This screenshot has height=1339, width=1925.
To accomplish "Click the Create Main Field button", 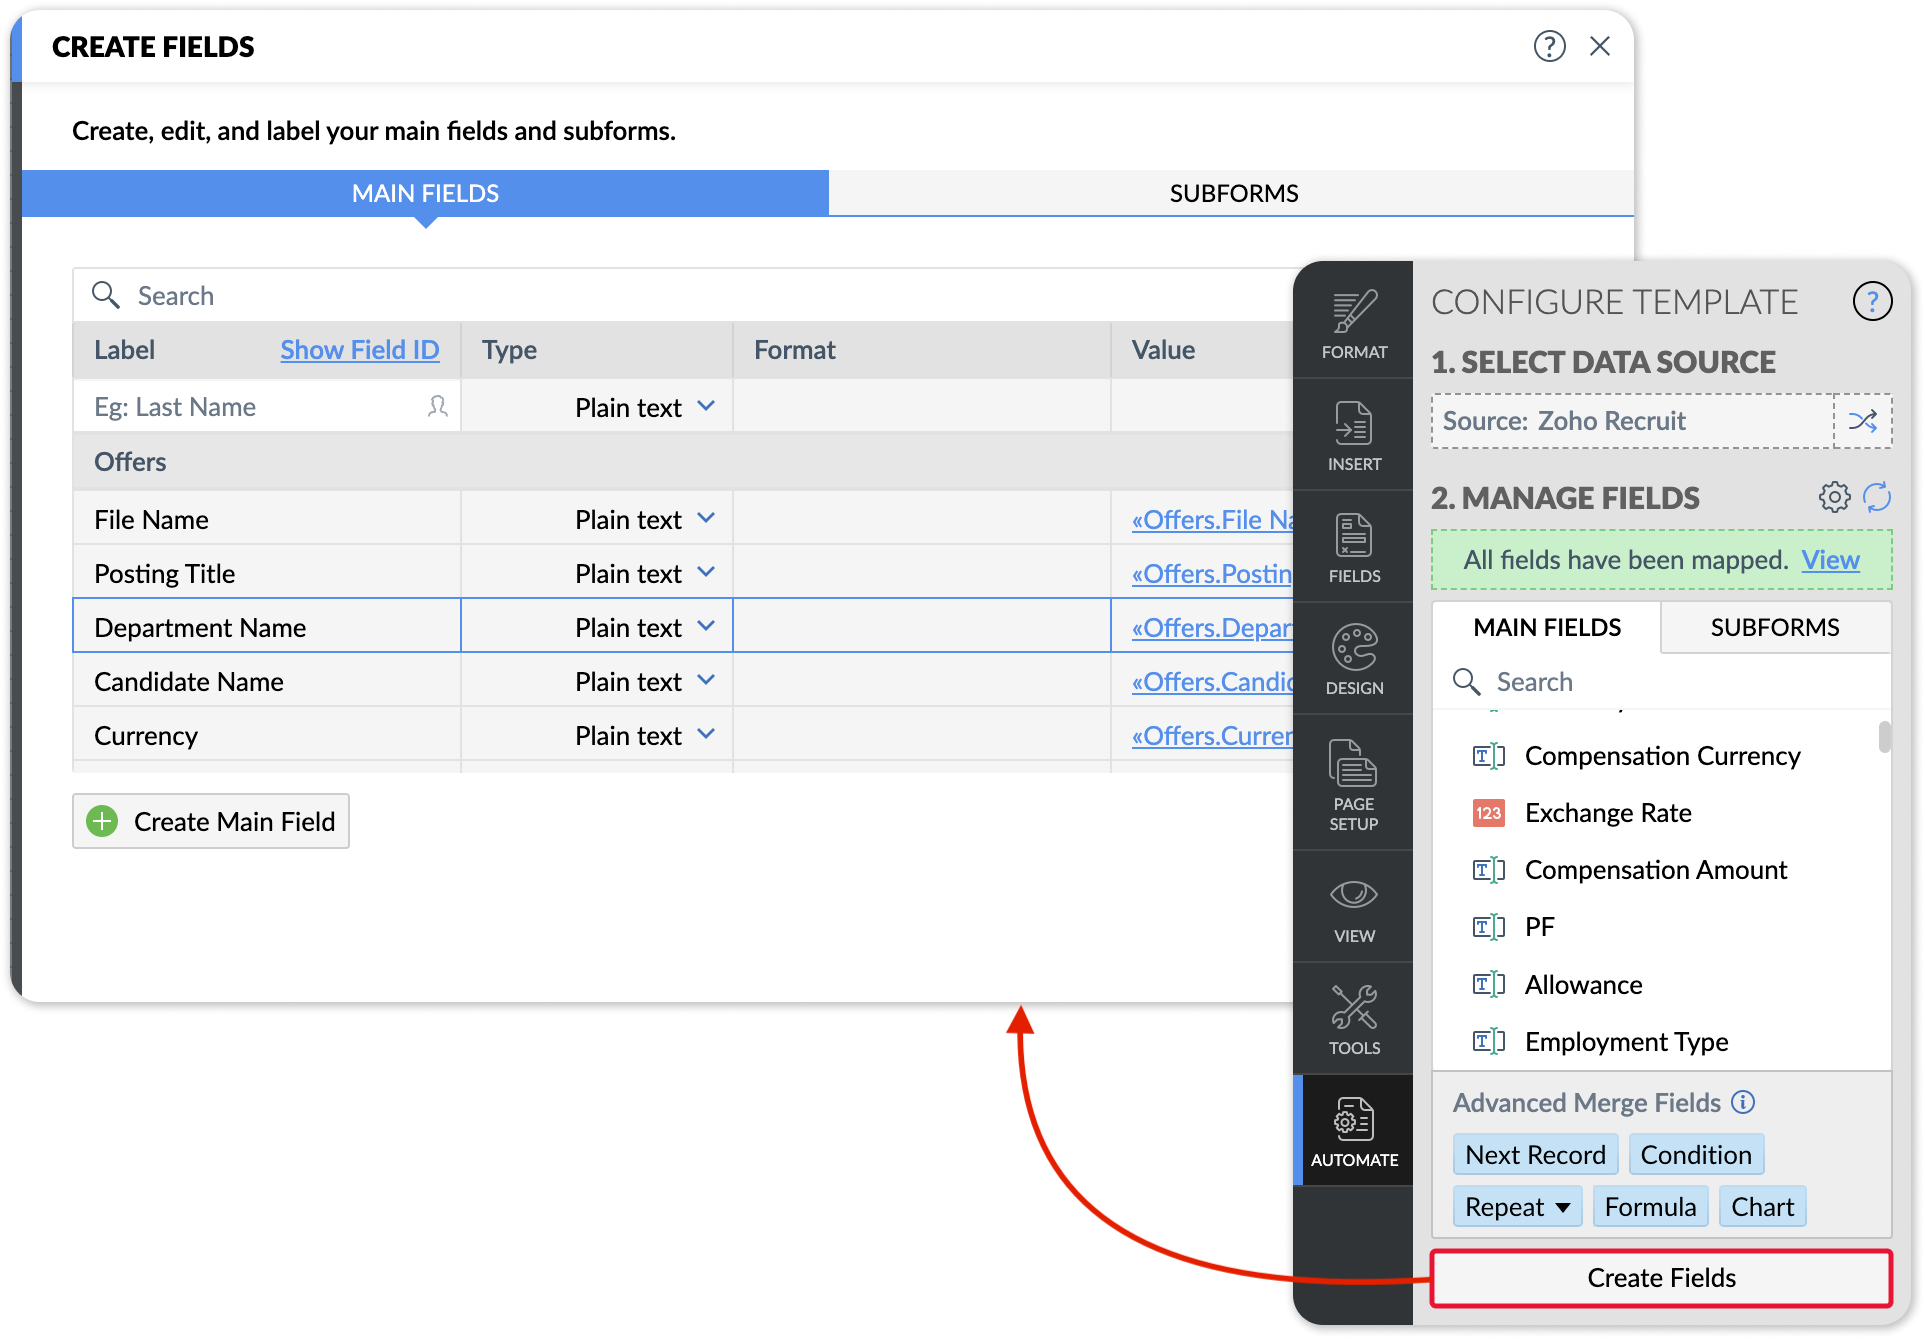I will 211,821.
